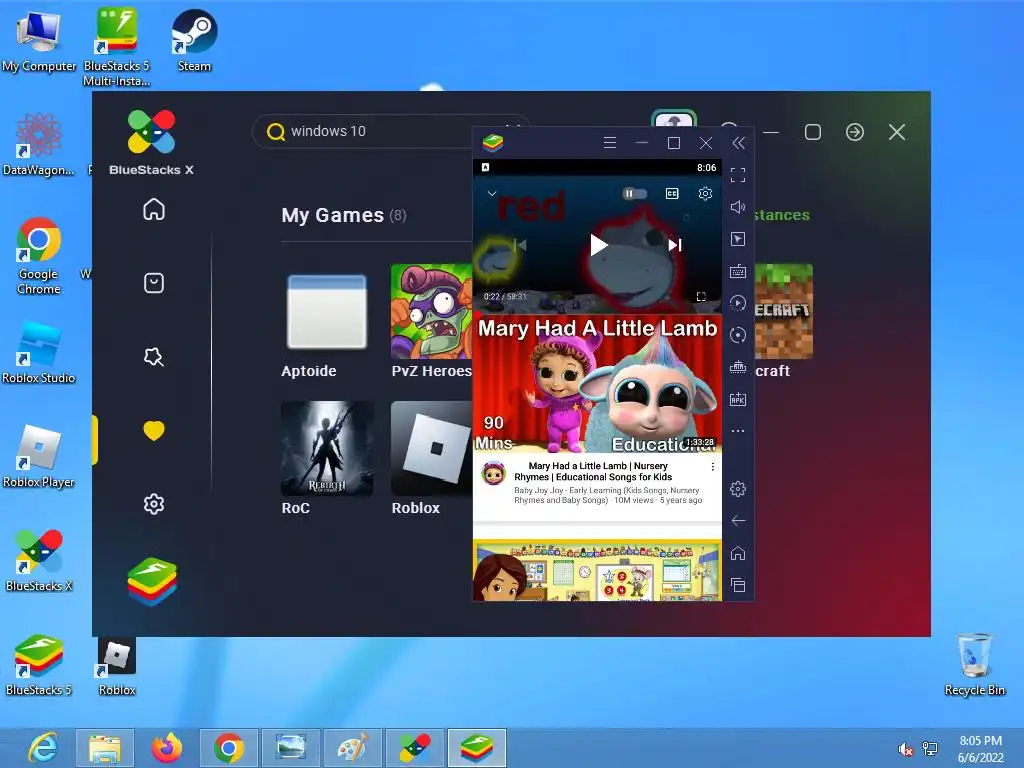Click the cursor lock icon in side toolbar
This screenshot has height=768, width=1024.
(x=738, y=239)
